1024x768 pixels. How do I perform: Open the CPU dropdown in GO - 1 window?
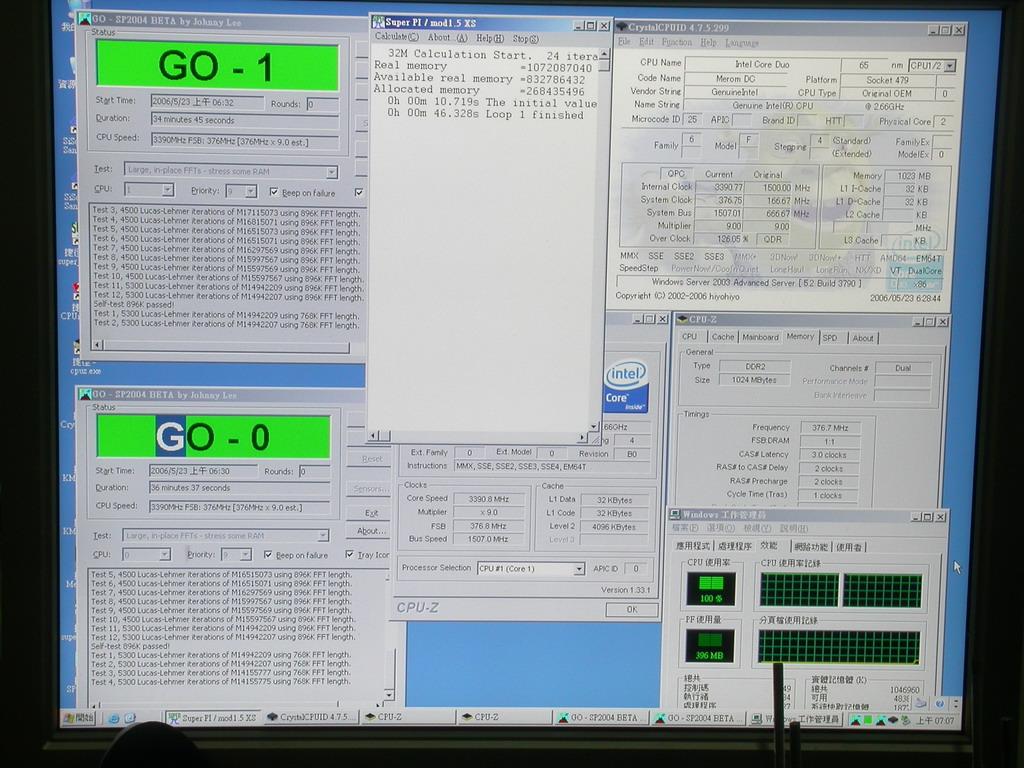coord(168,190)
